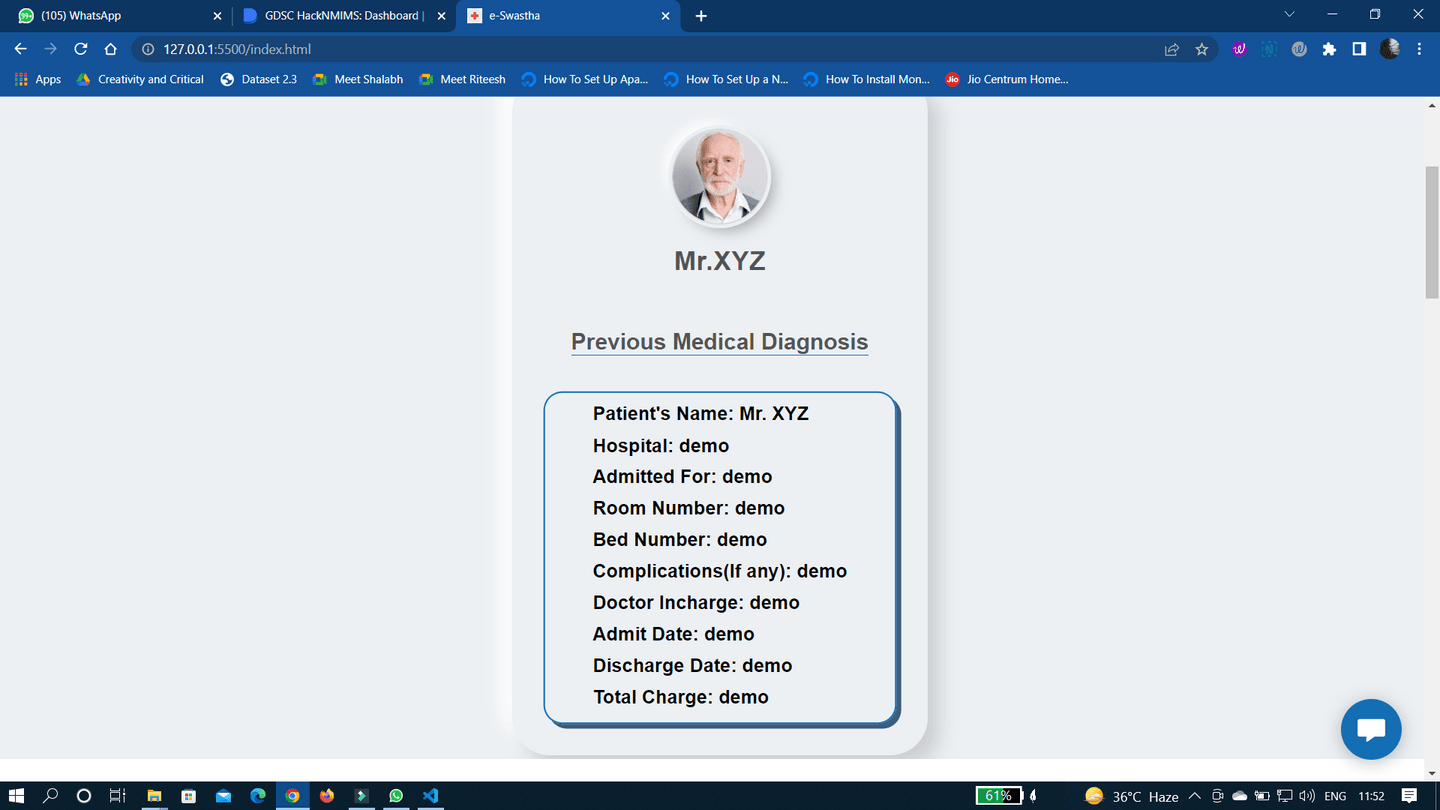Select Admit Date: demo line
Viewport: 1440px width, 810px height.
[x=674, y=634]
